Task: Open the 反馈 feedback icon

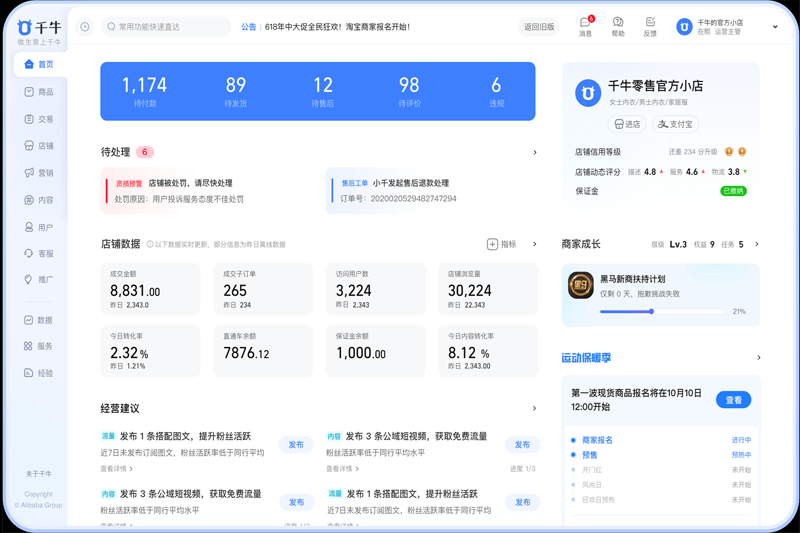Action: click(x=650, y=24)
